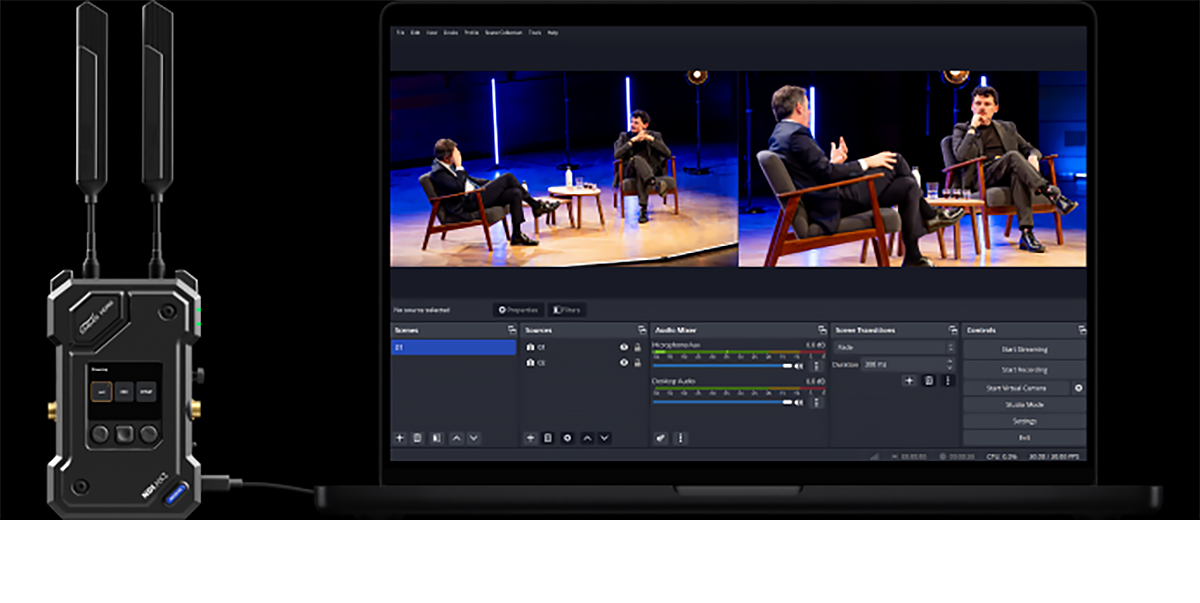This screenshot has width=1200, height=603.
Task: Move source up with arrow
Action: pyautogui.click(x=588, y=438)
